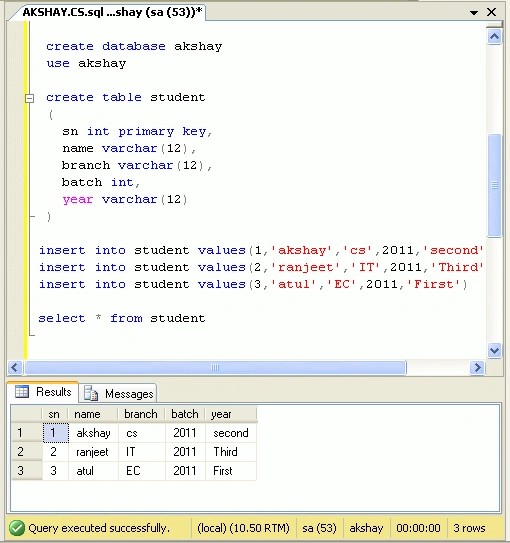Place cursor on 'create database akshay' line
Screen dimensions: 510x543
tap(134, 46)
